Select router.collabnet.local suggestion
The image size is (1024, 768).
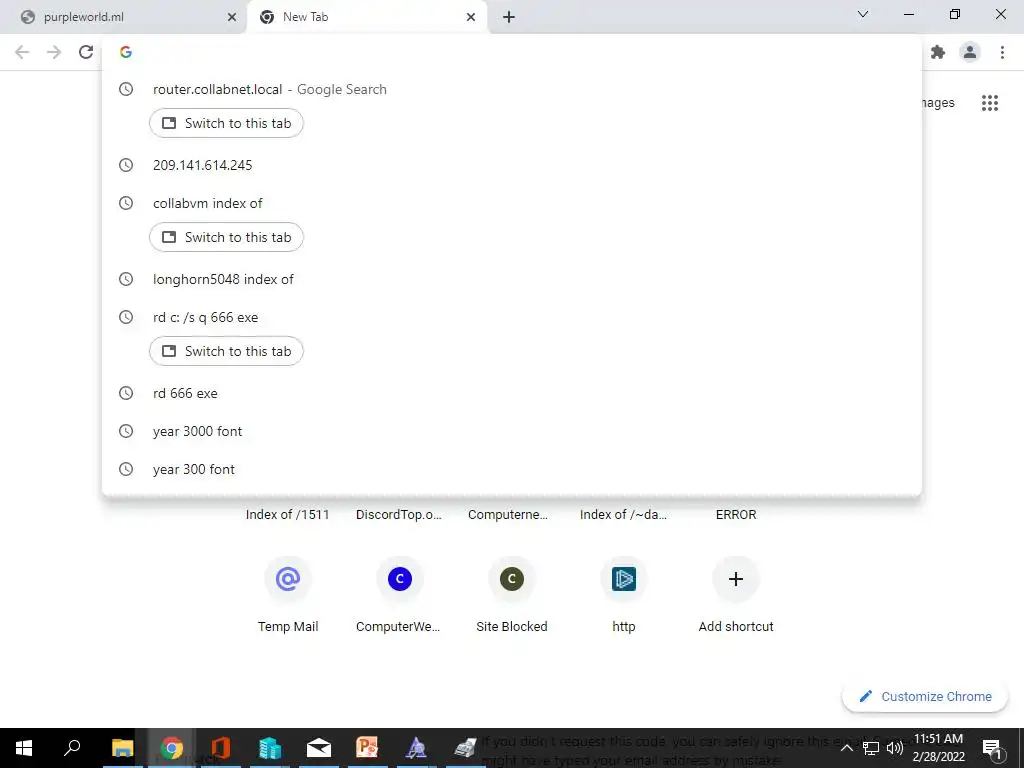[512, 89]
